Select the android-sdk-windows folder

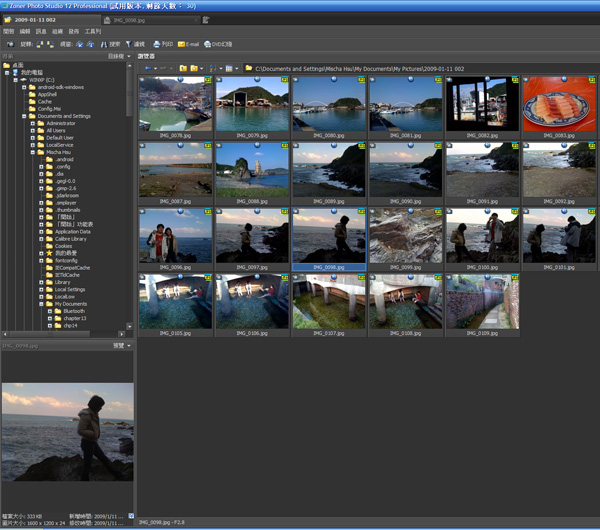click(x=59, y=87)
